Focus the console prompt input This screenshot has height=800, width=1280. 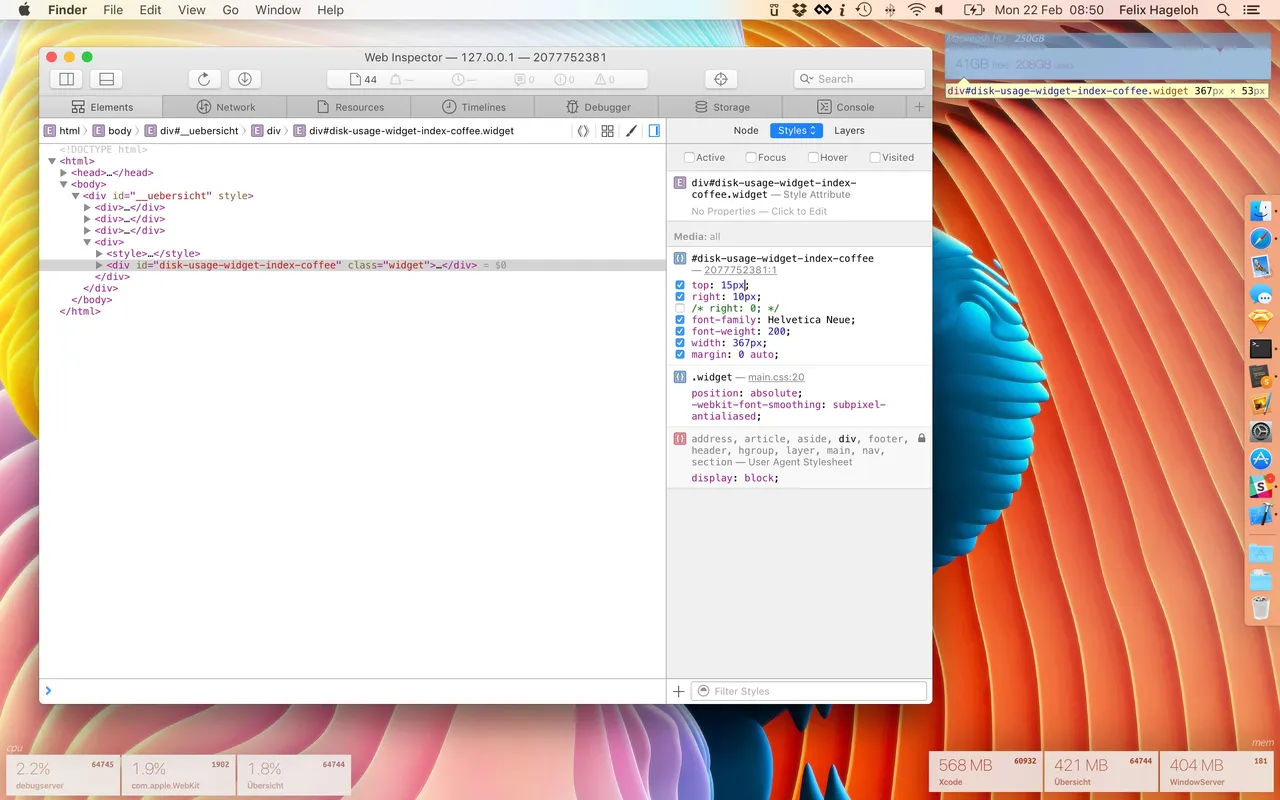(352, 690)
